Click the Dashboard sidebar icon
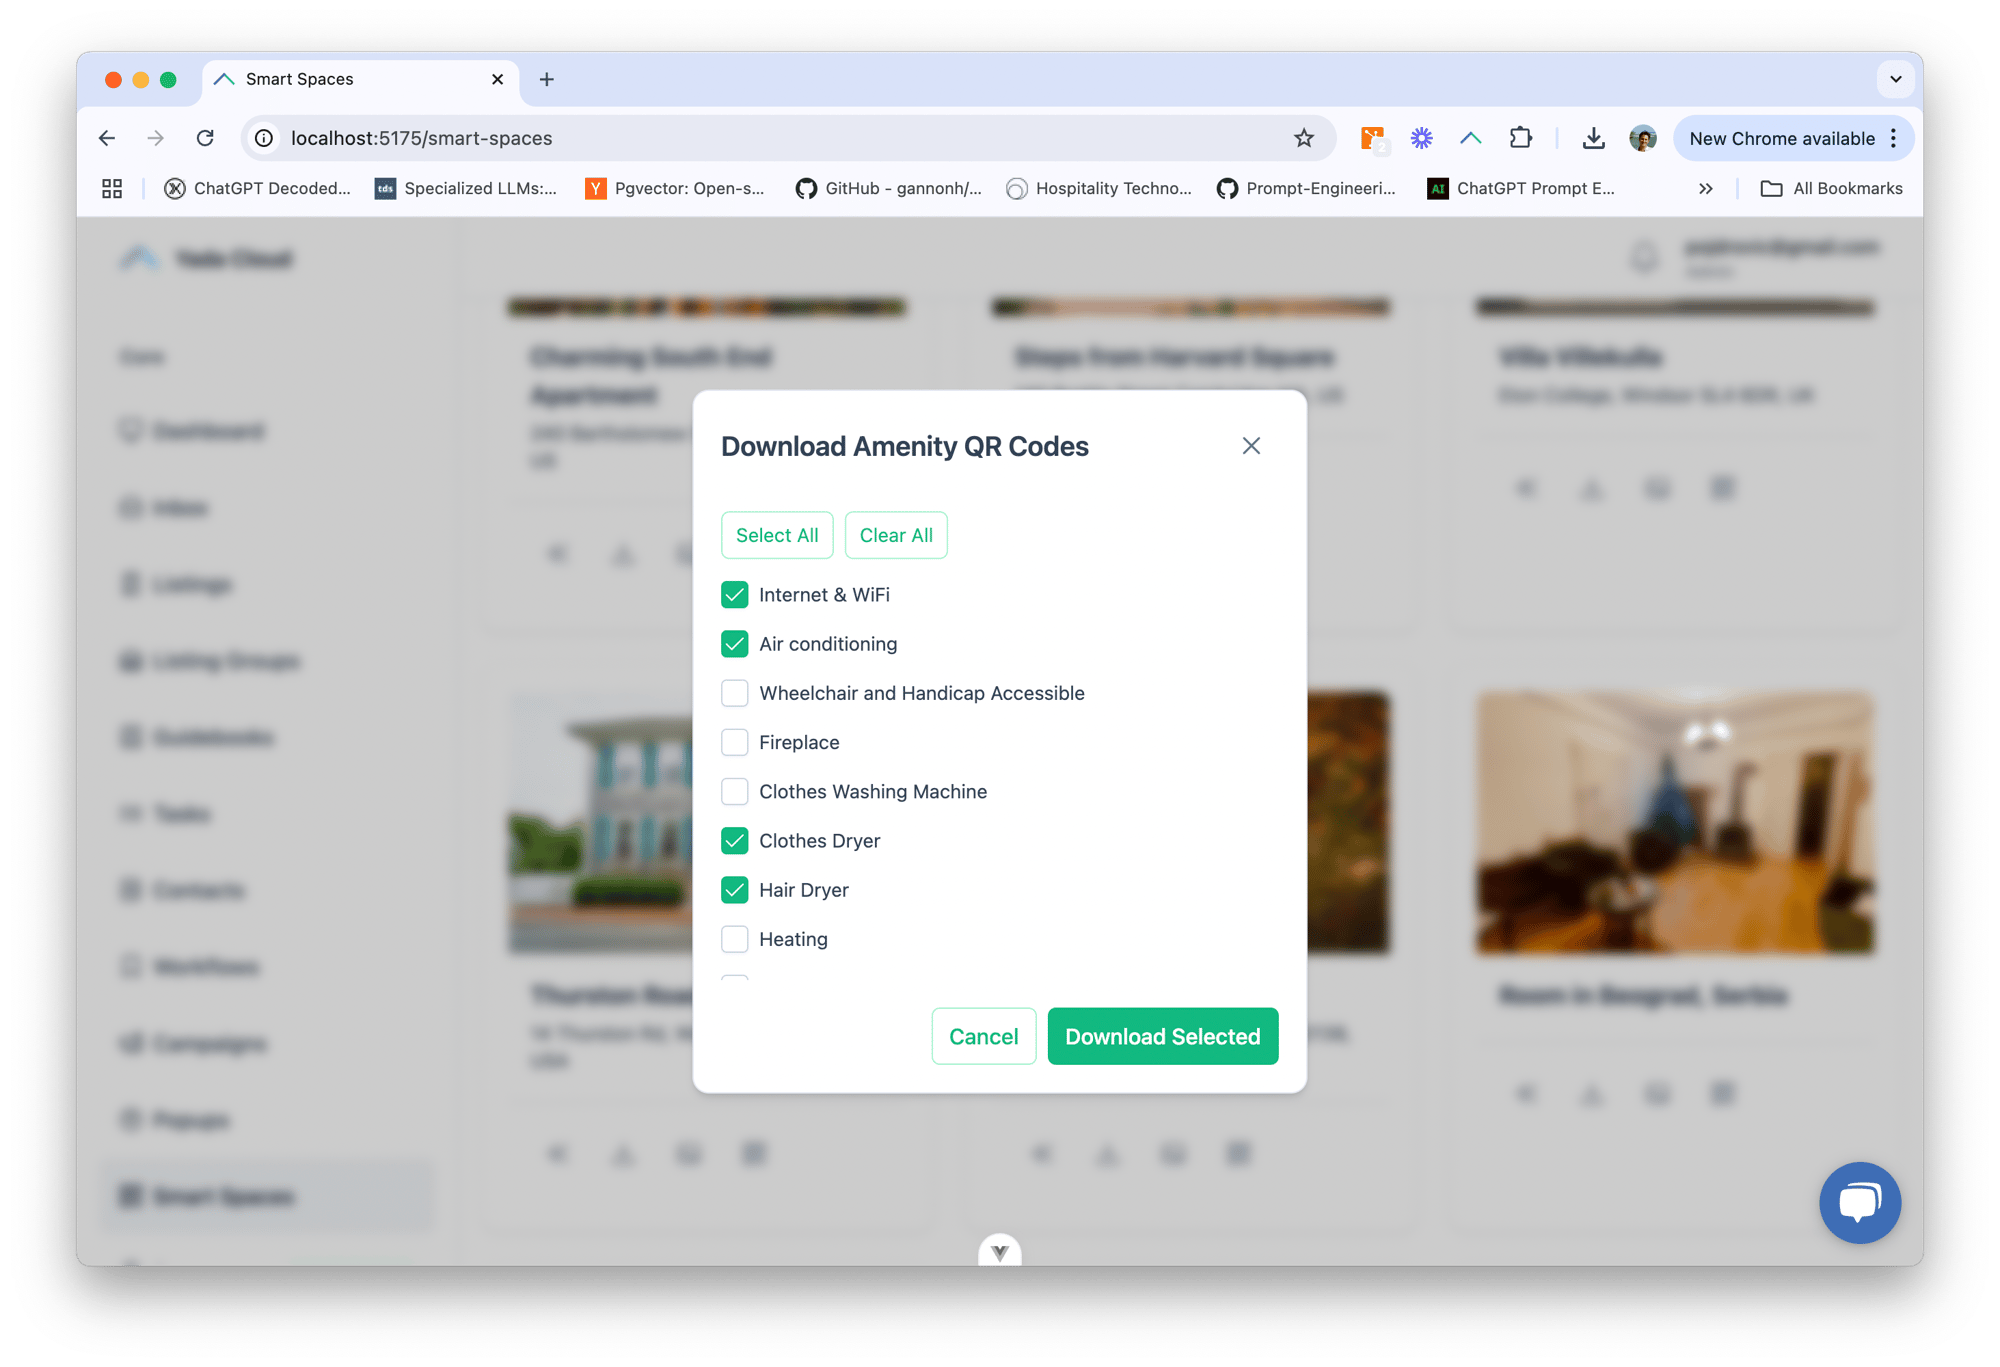 pyautogui.click(x=134, y=430)
